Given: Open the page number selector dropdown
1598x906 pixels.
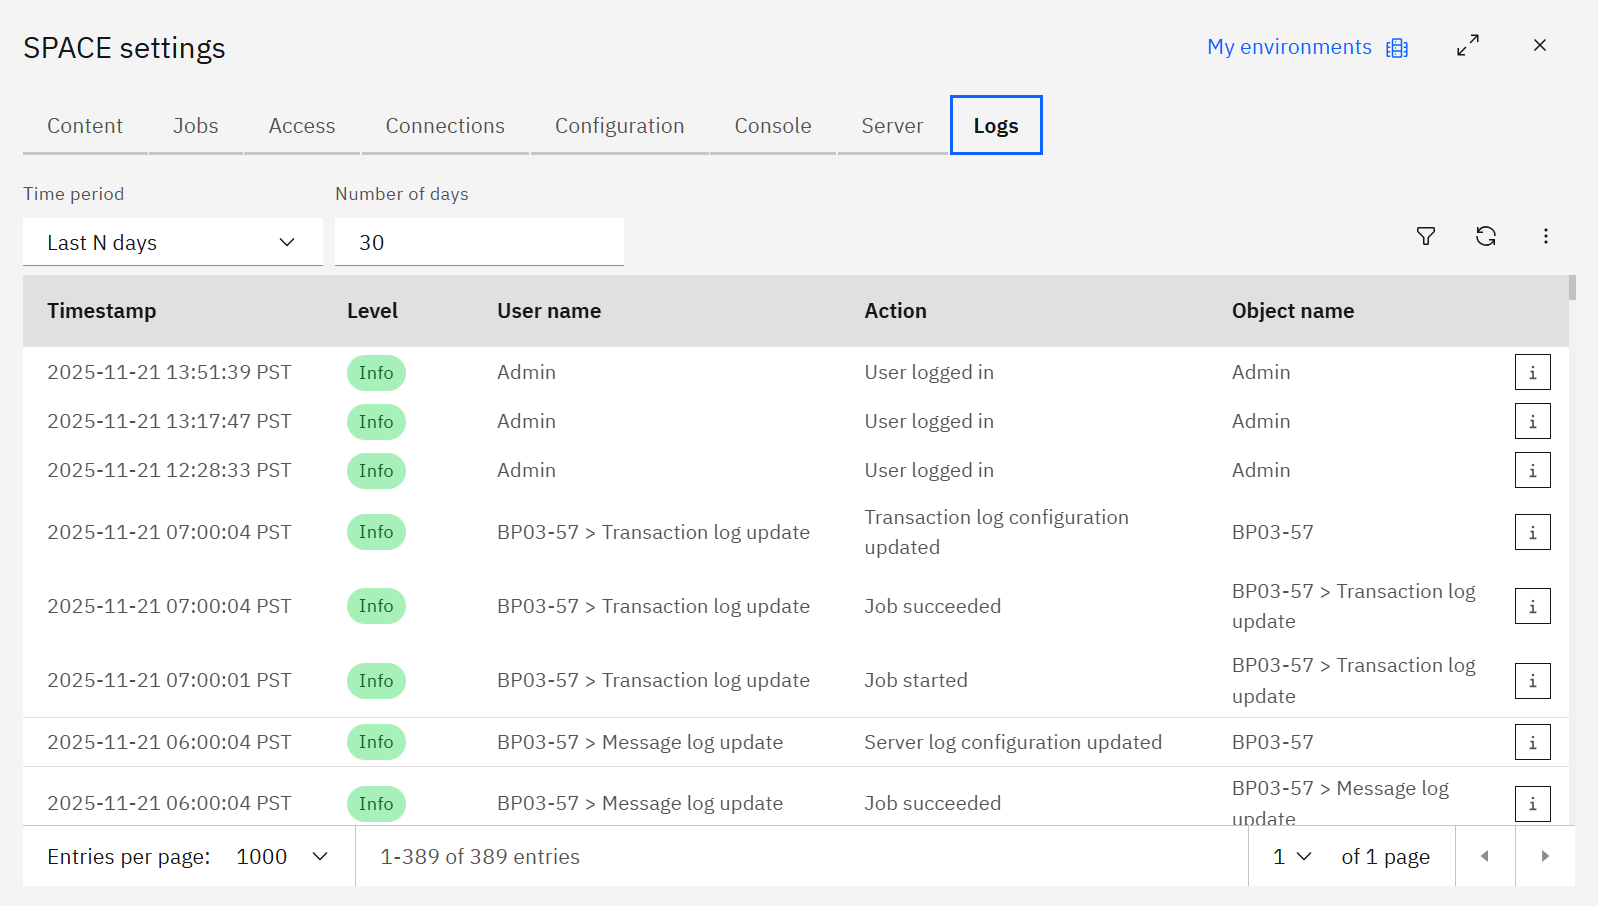Looking at the screenshot, I should [1292, 857].
